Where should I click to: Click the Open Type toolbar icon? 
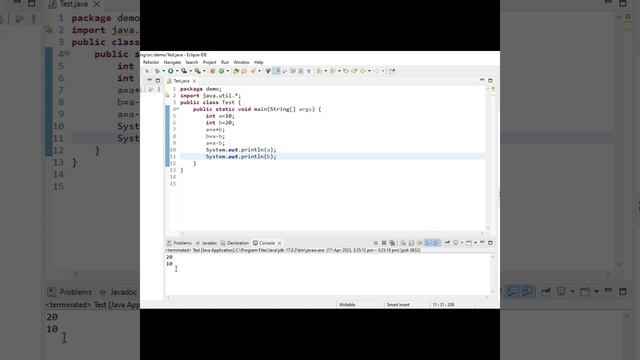[x=236, y=71]
